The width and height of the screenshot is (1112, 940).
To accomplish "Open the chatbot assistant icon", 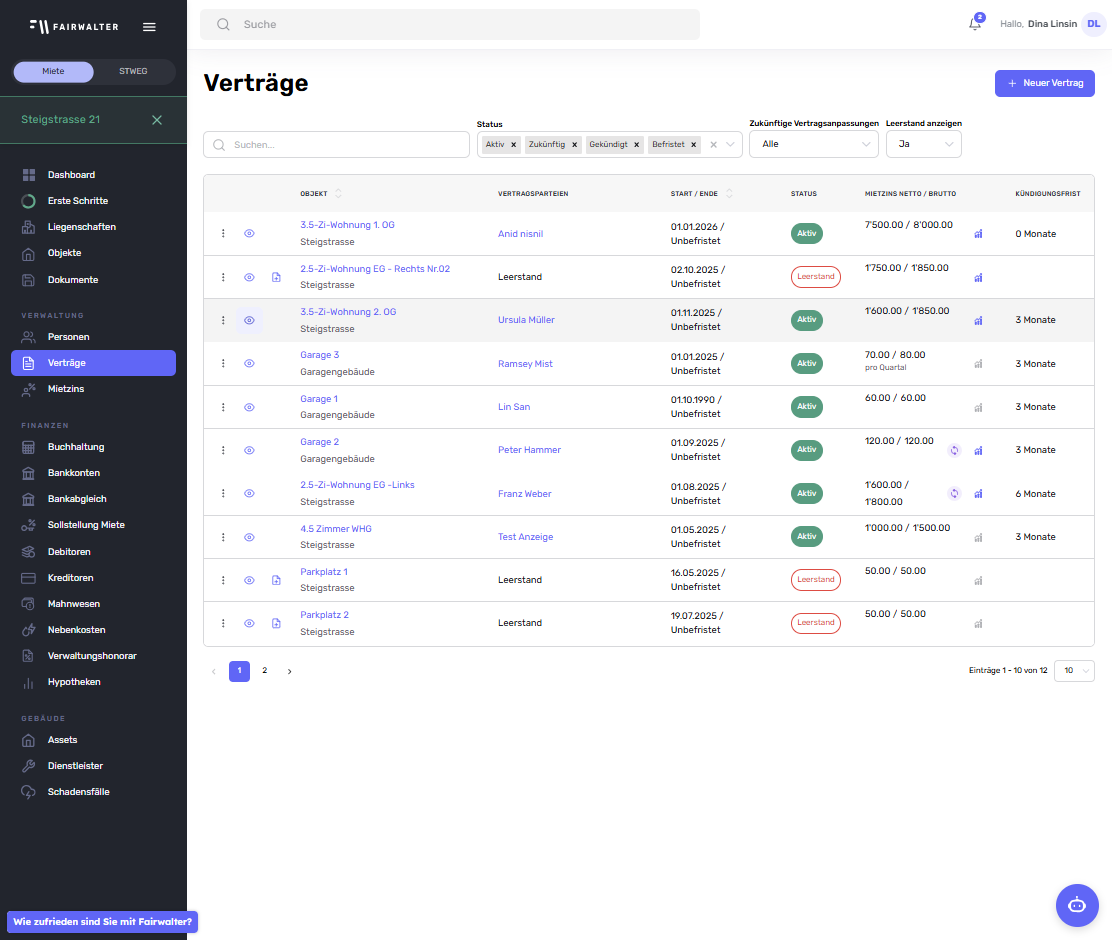I will tap(1076, 905).
